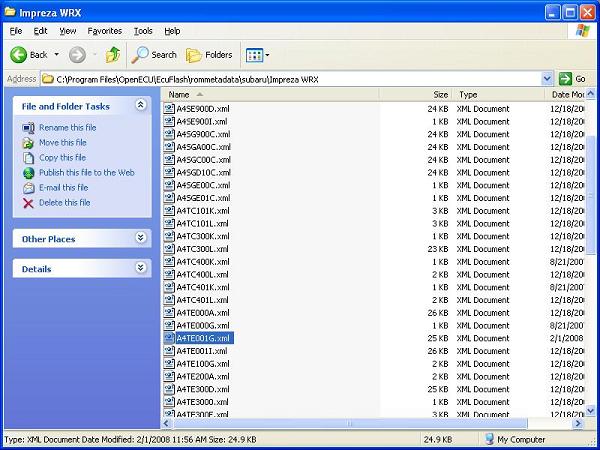Screen dimensions: 600x450
Task: Expand the Other Places panel
Action: [141, 238]
